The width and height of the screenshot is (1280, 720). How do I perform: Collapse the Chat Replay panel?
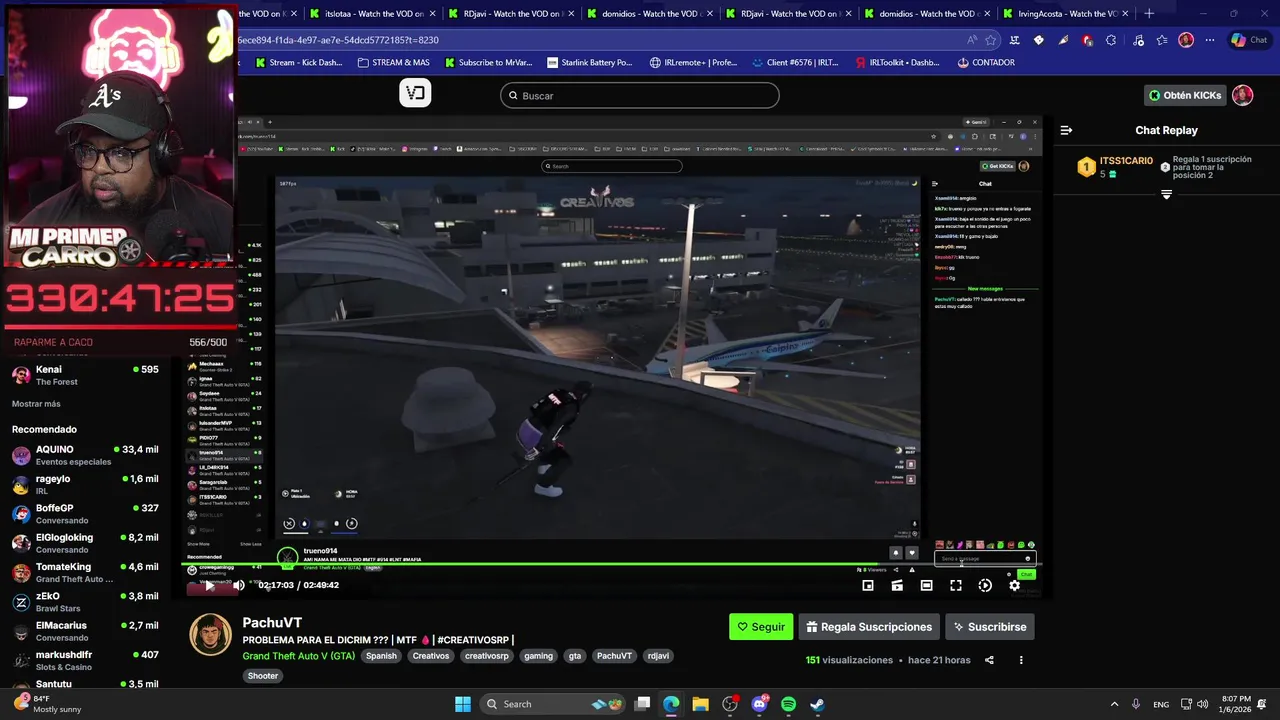tap(1066, 130)
